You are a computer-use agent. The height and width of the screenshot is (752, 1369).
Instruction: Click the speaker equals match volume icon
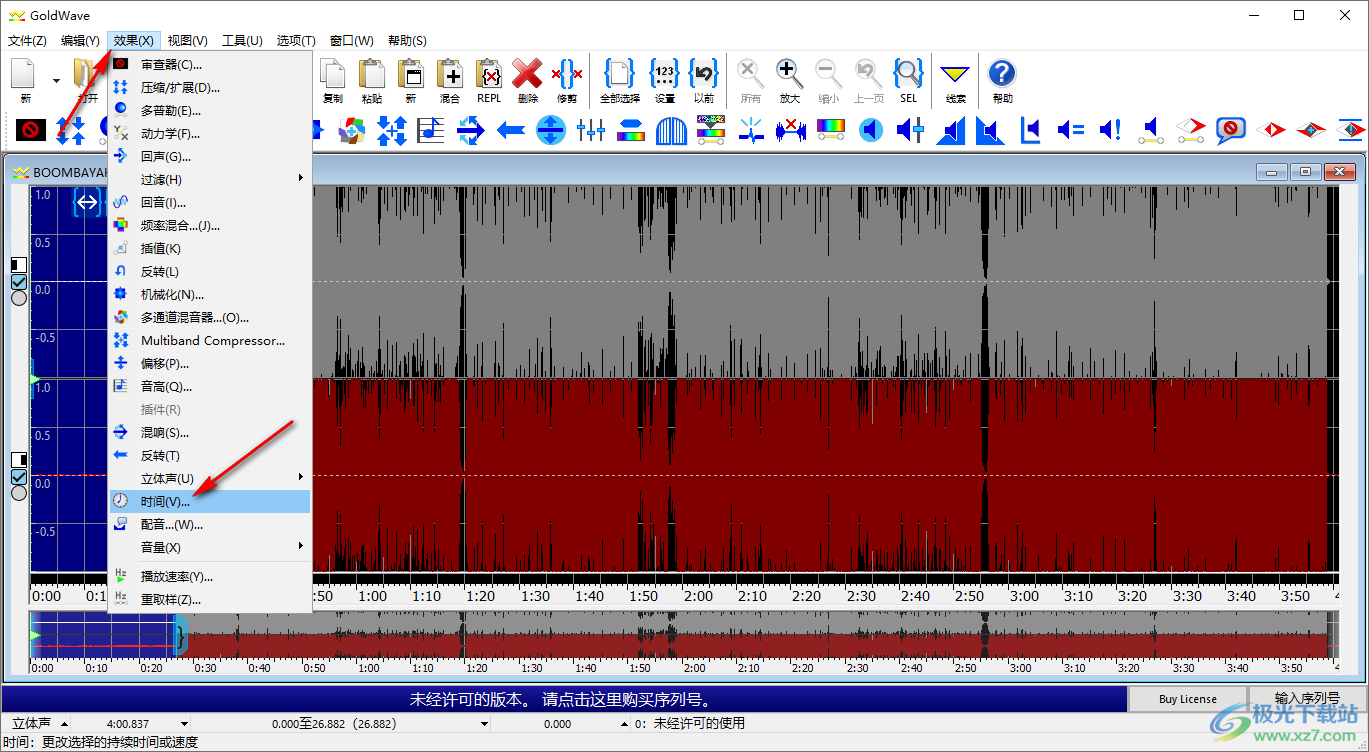point(1071,130)
